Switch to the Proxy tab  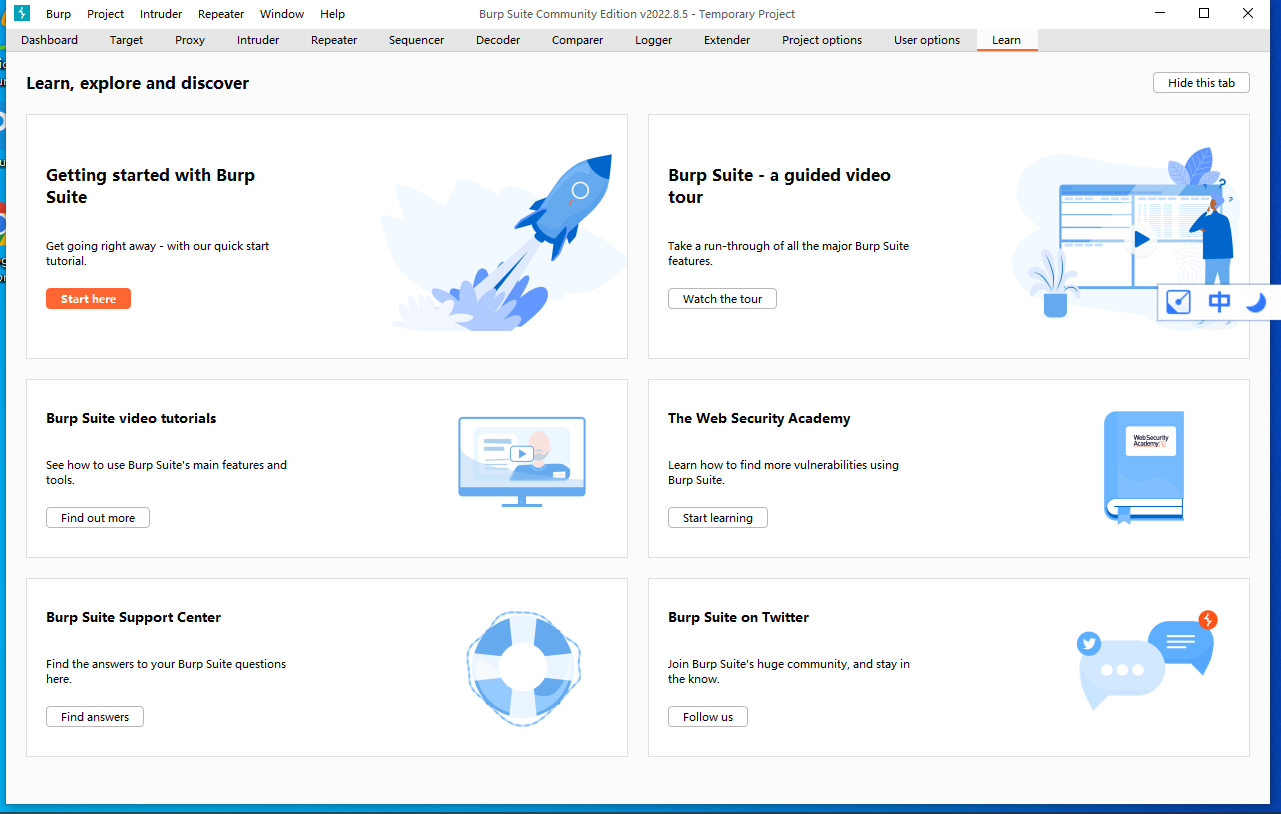click(x=190, y=40)
